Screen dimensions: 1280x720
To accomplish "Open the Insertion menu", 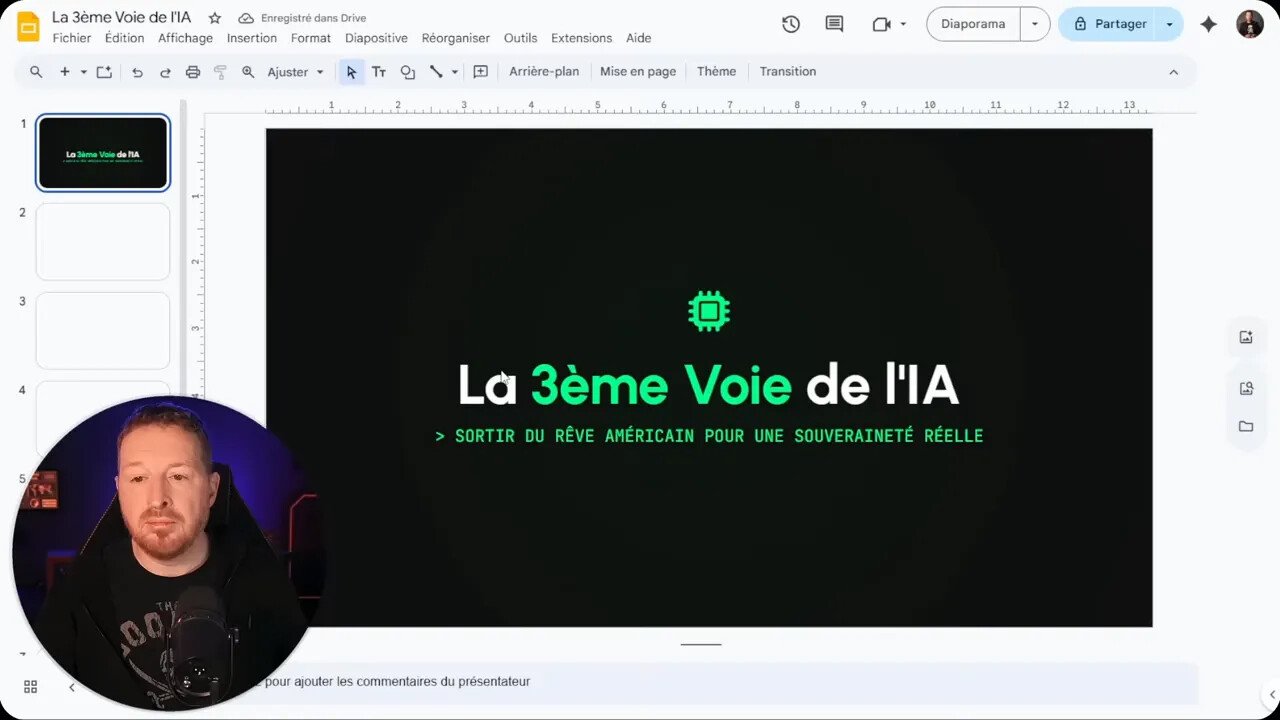I will [x=251, y=38].
